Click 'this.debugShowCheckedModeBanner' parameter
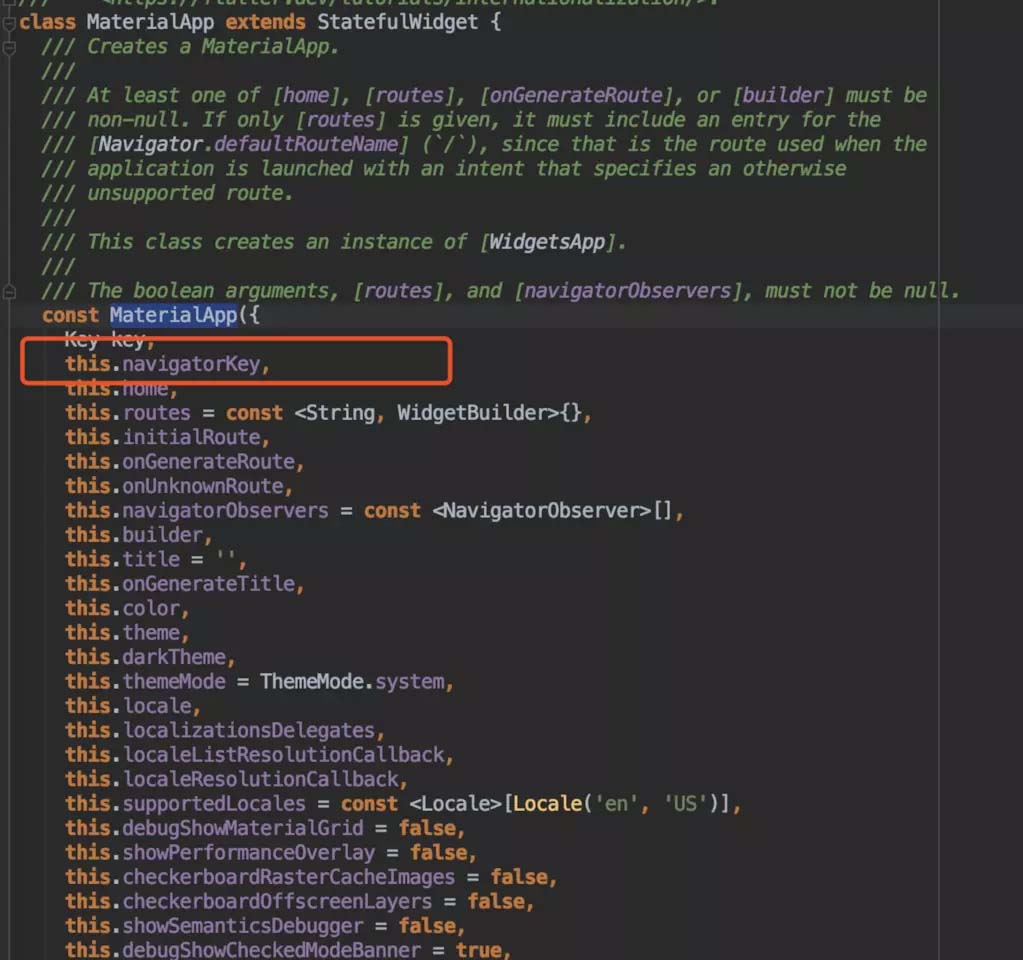The image size is (1023, 960). (243, 950)
